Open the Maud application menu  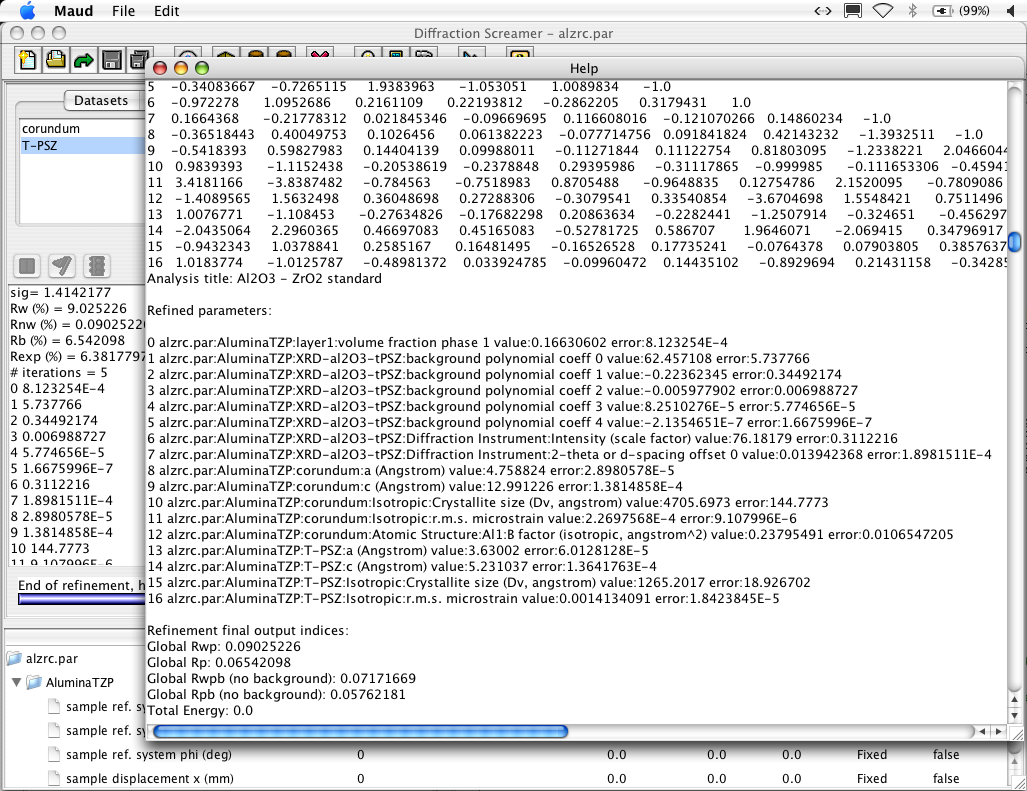click(73, 11)
